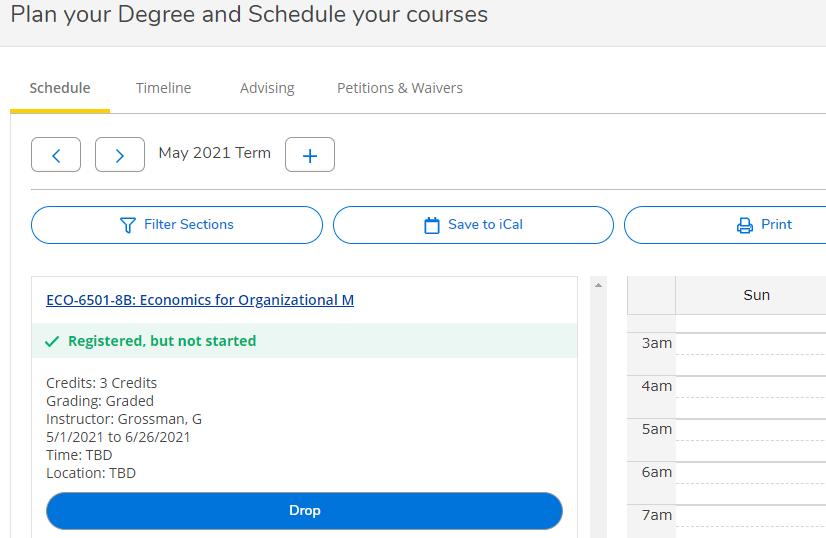The width and height of the screenshot is (826, 538).
Task: Add a term with the plus button
Action: [310, 155]
